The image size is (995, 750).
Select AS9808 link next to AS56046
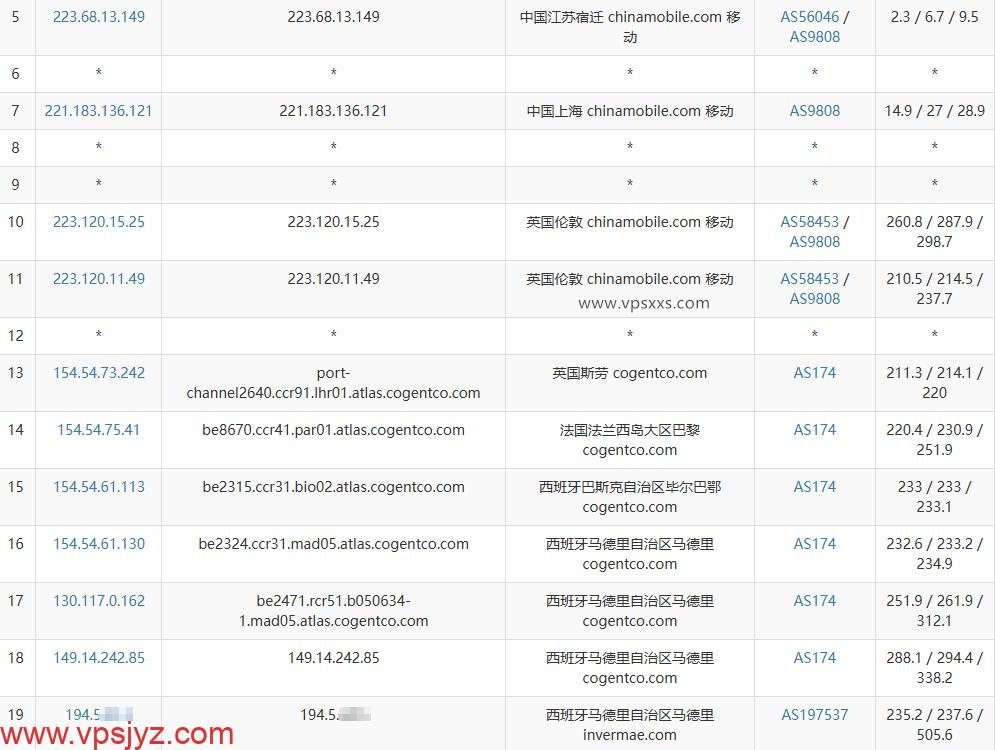tap(814, 36)
